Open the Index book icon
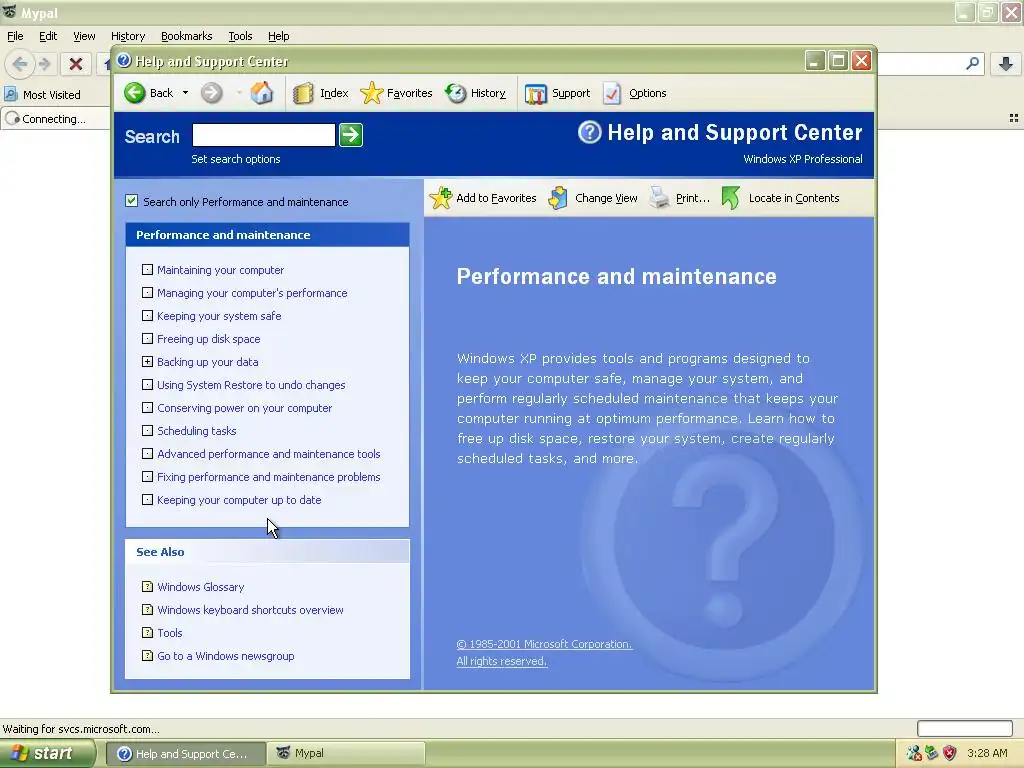The image size is (1024, 768). [303, 93]
